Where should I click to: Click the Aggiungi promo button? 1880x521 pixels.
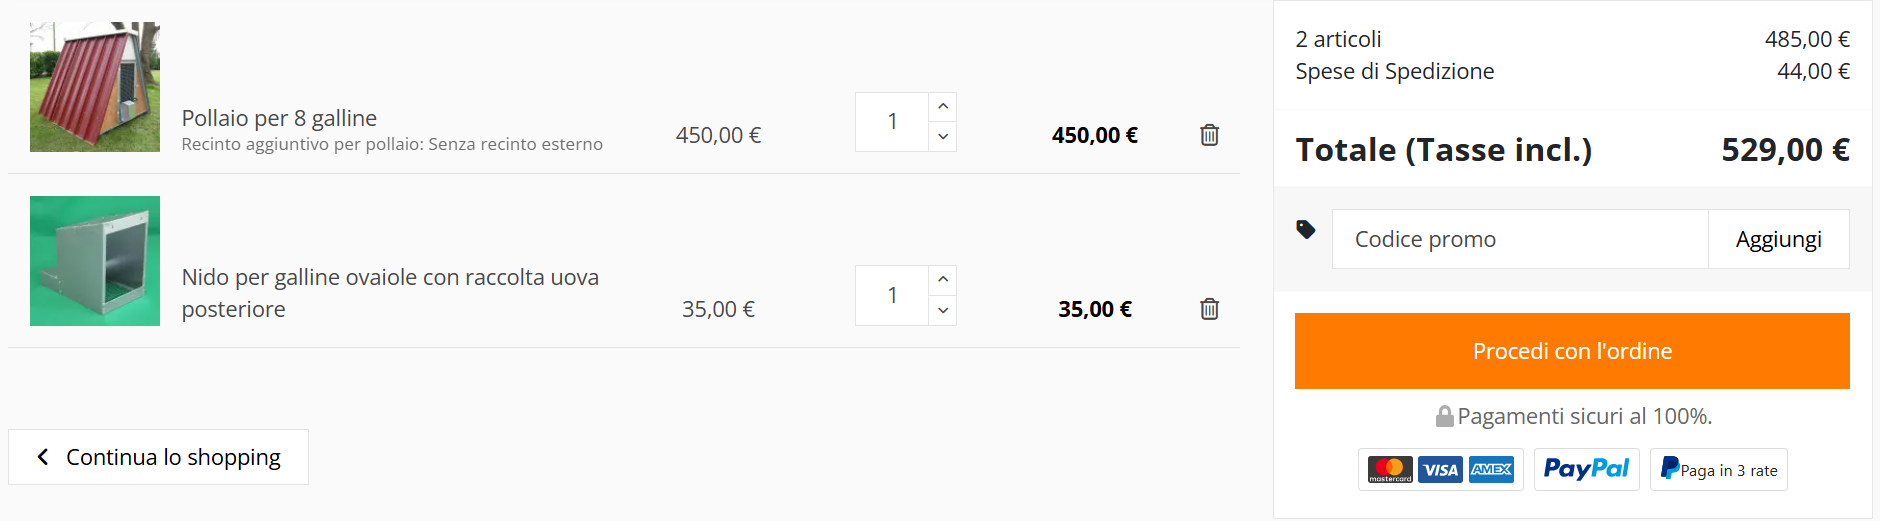pyautogui.click(x=1778, y=239)
